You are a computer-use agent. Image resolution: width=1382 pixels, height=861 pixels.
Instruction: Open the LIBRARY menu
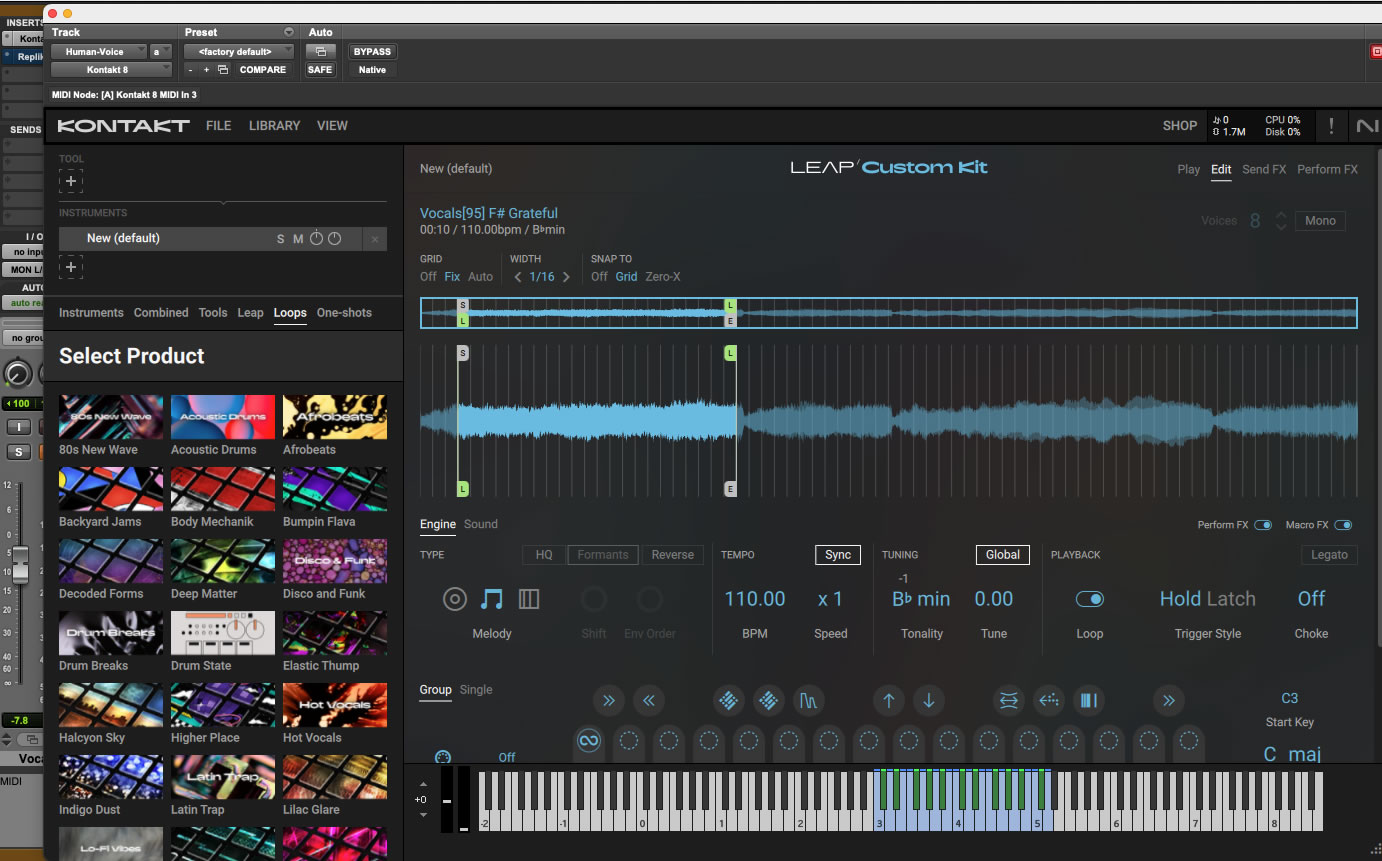point(274,126)
